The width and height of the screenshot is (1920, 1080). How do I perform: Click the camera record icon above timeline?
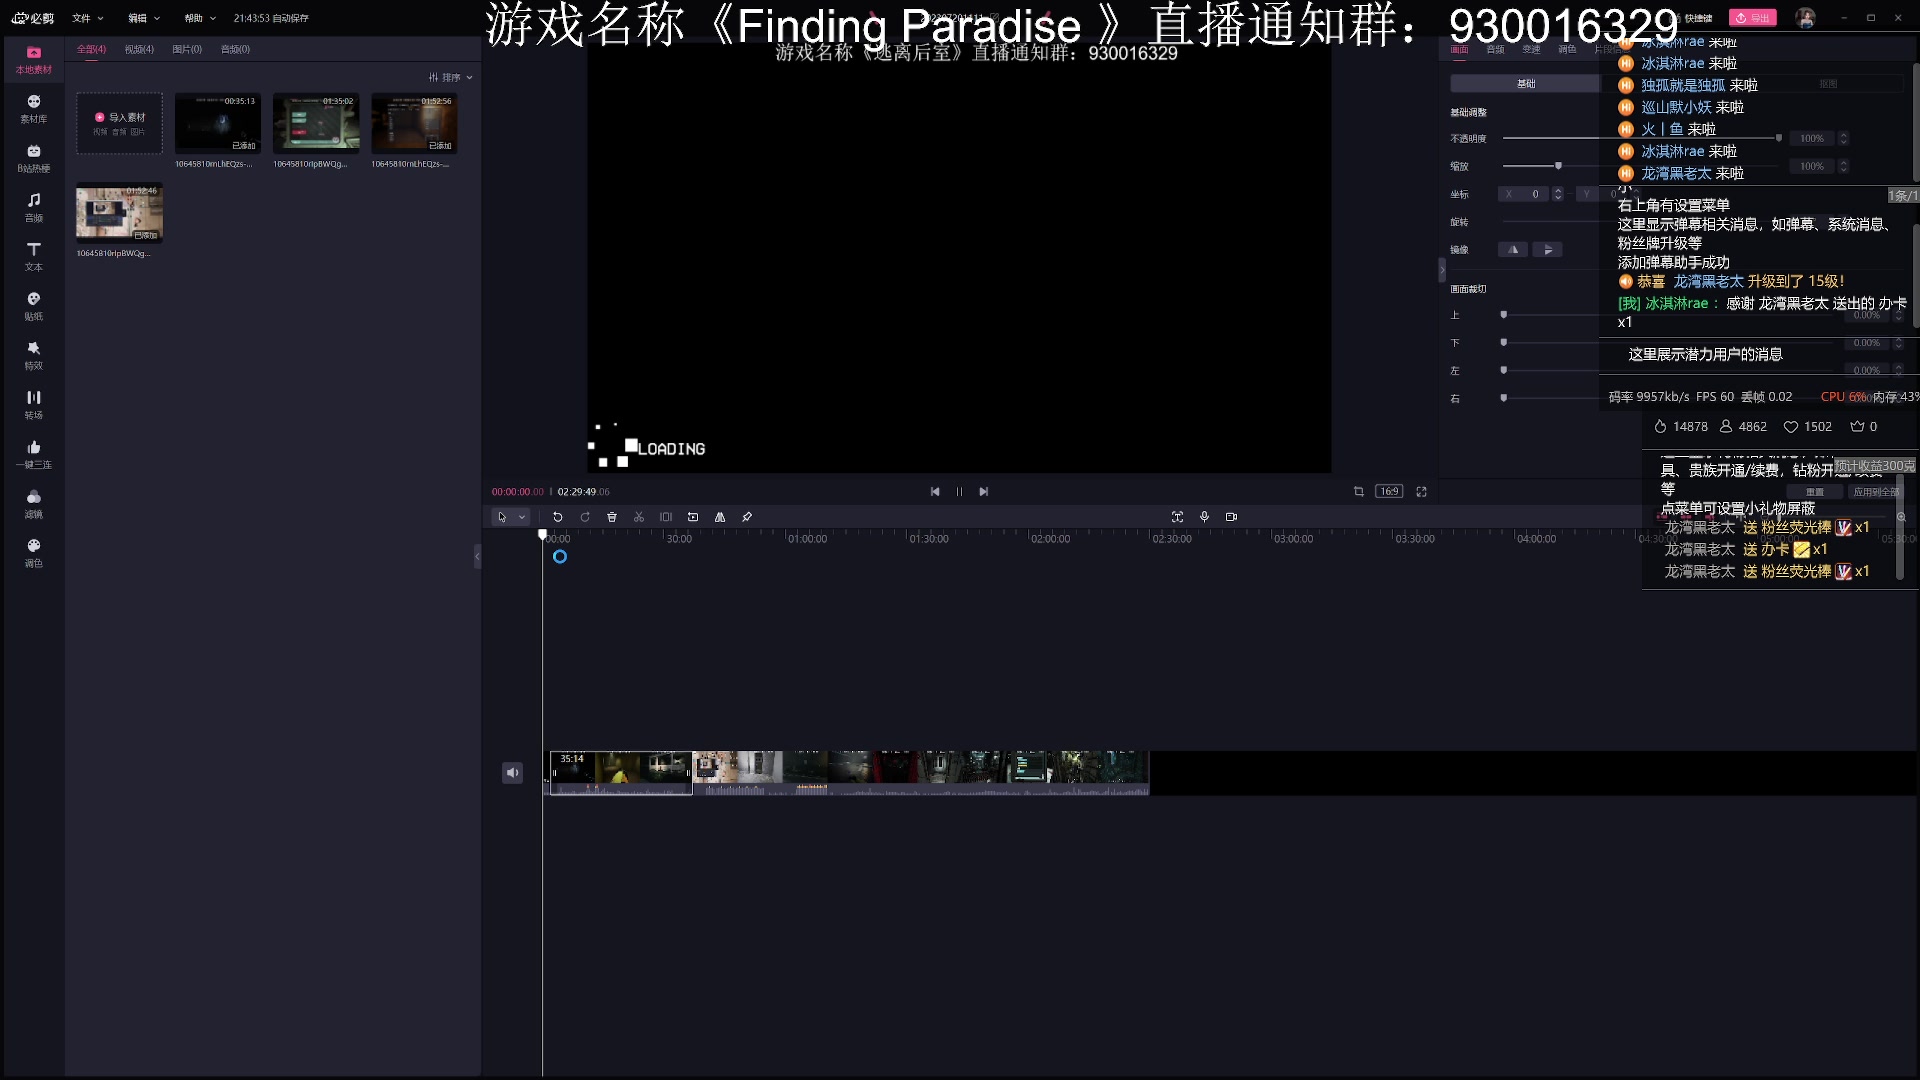pos(1231,517)
